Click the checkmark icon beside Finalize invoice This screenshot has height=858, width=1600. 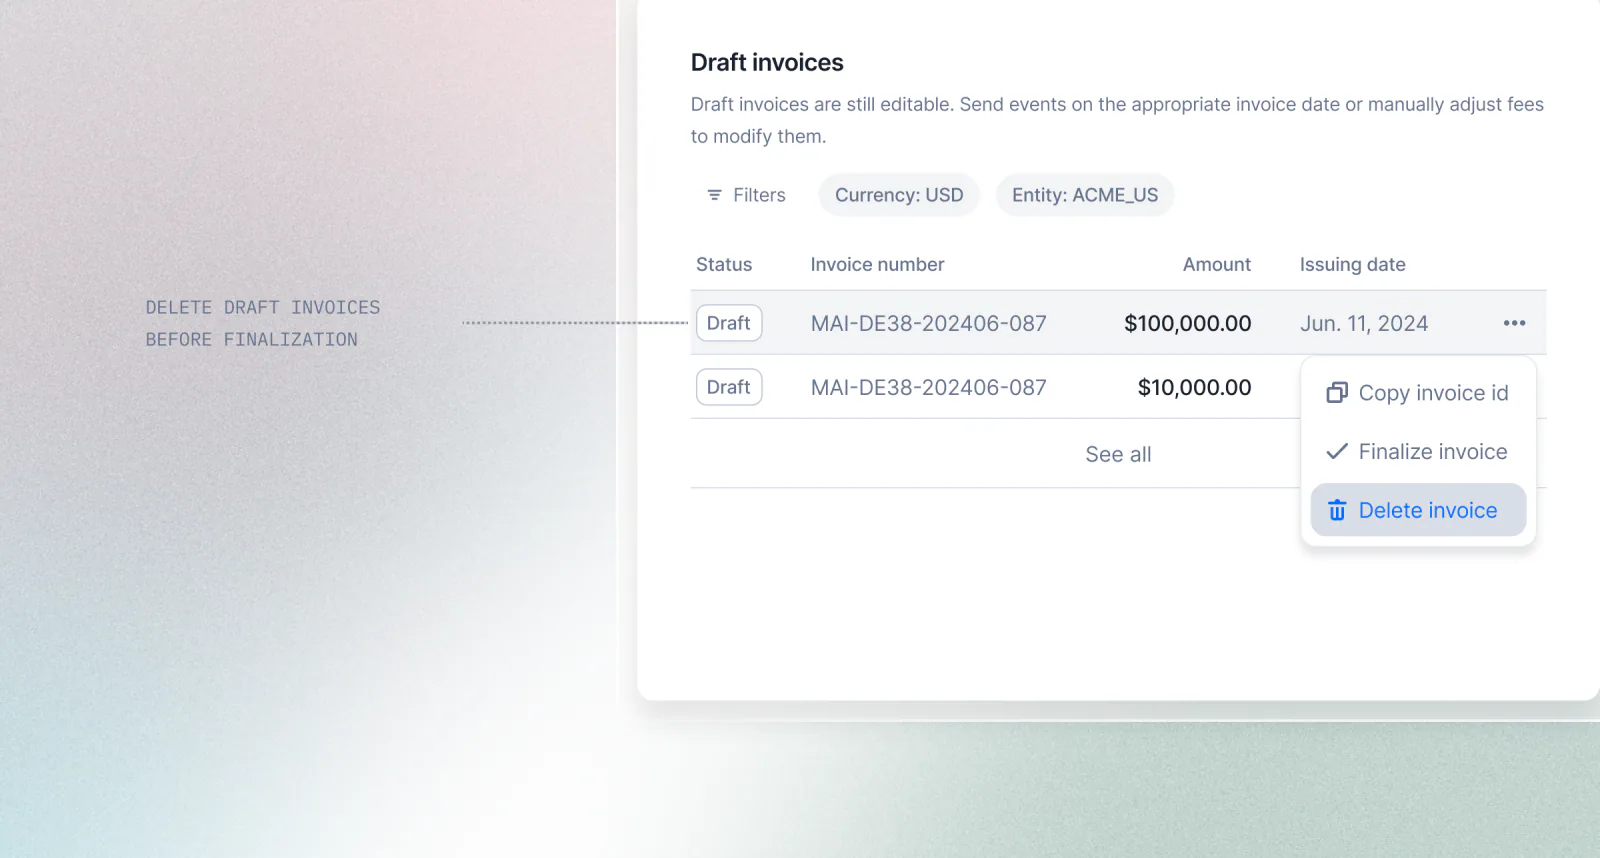click(1337, 451)
